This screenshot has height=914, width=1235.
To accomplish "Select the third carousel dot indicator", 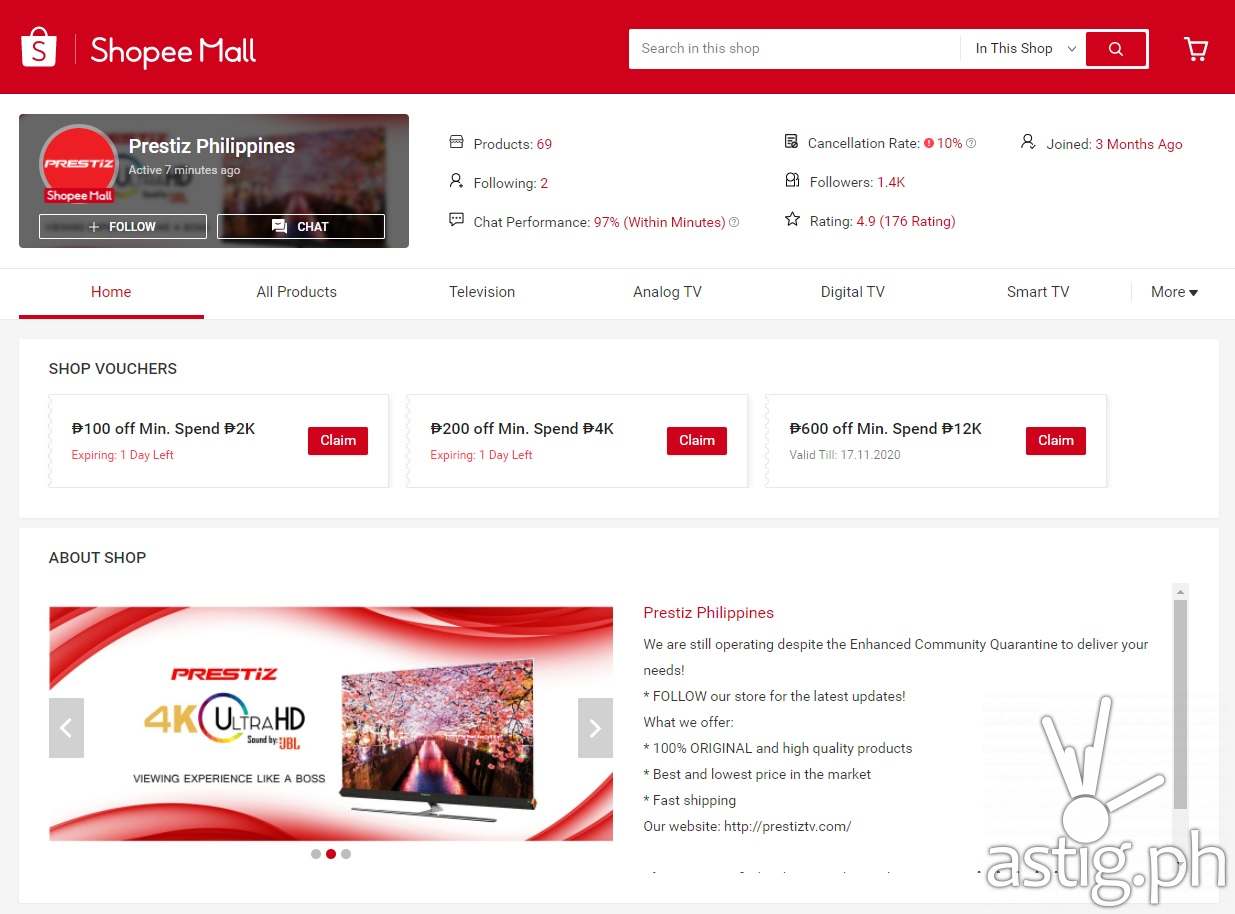I will (346, 854).
